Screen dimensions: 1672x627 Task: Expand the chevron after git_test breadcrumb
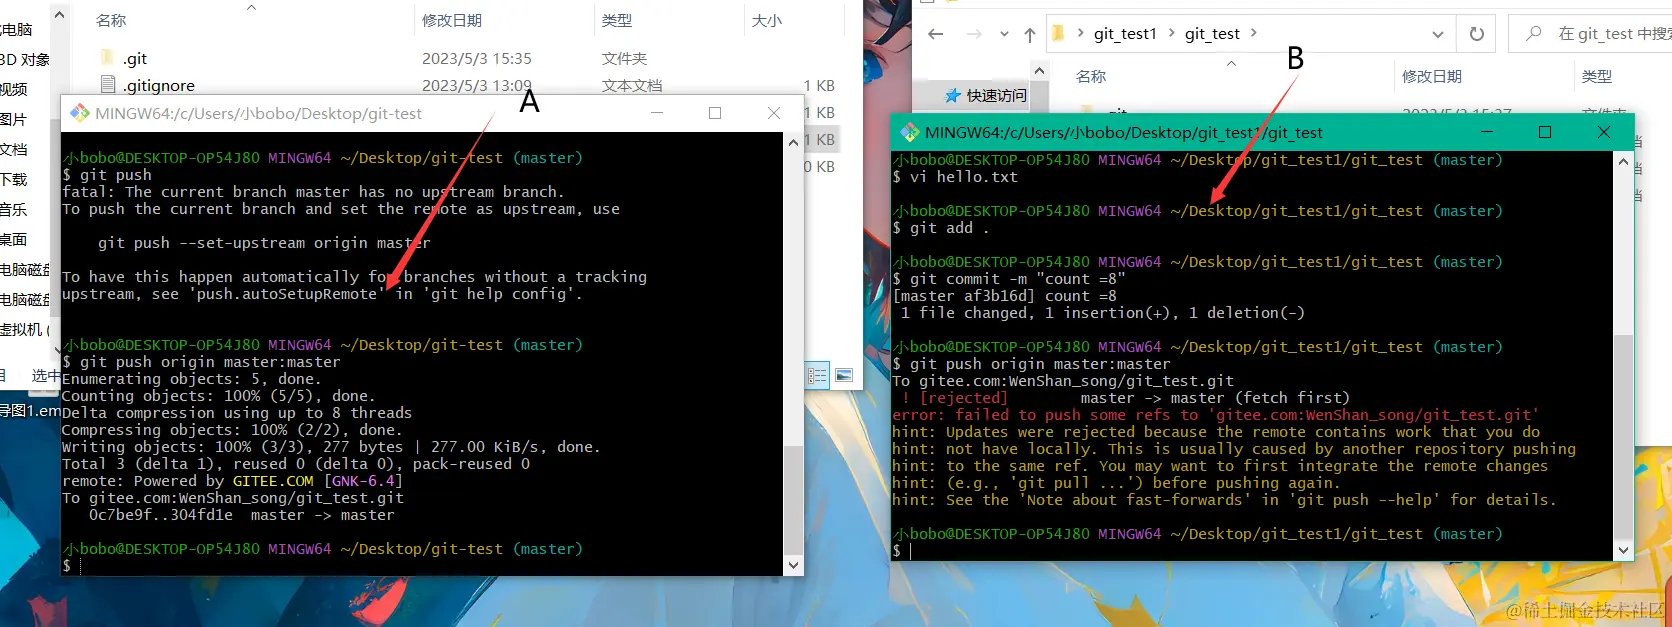(1254, 34)
